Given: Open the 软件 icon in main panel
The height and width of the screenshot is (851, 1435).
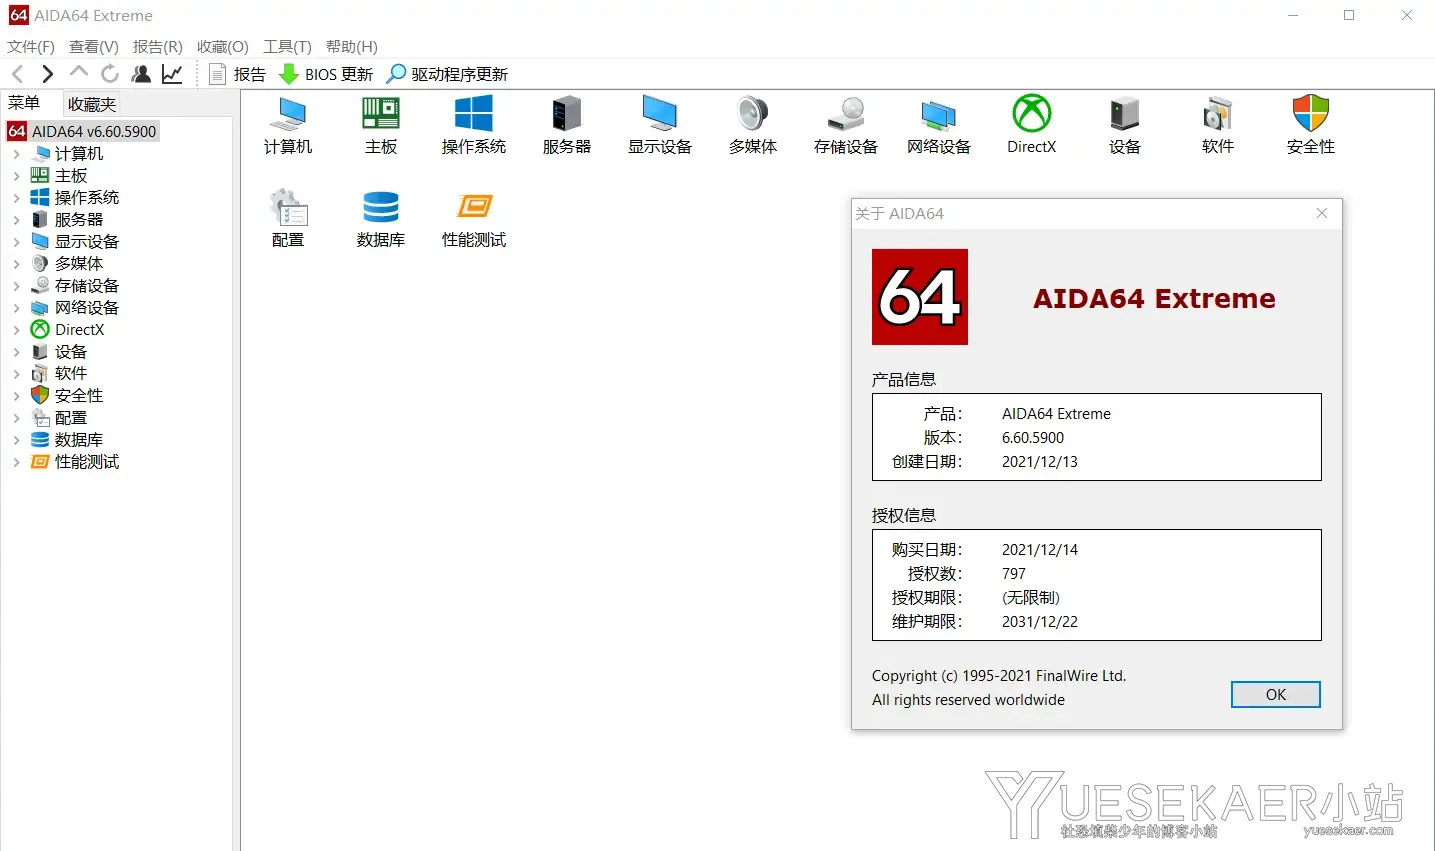Looking at the screenshot, I should (x=1218, y=125).
